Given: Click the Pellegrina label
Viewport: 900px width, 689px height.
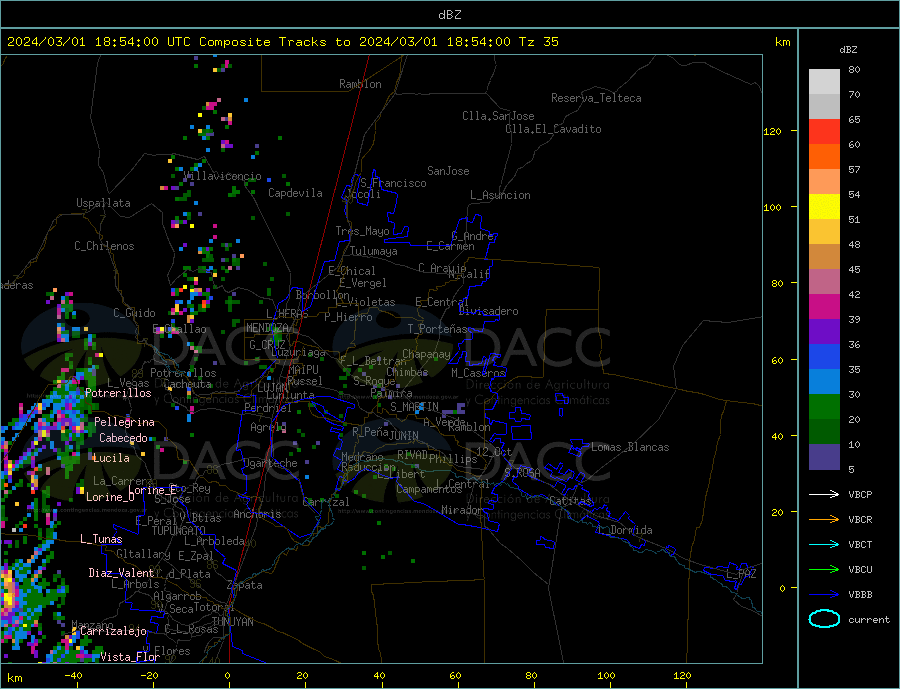Looking at the screenshot, I should [x=125, y=422].
